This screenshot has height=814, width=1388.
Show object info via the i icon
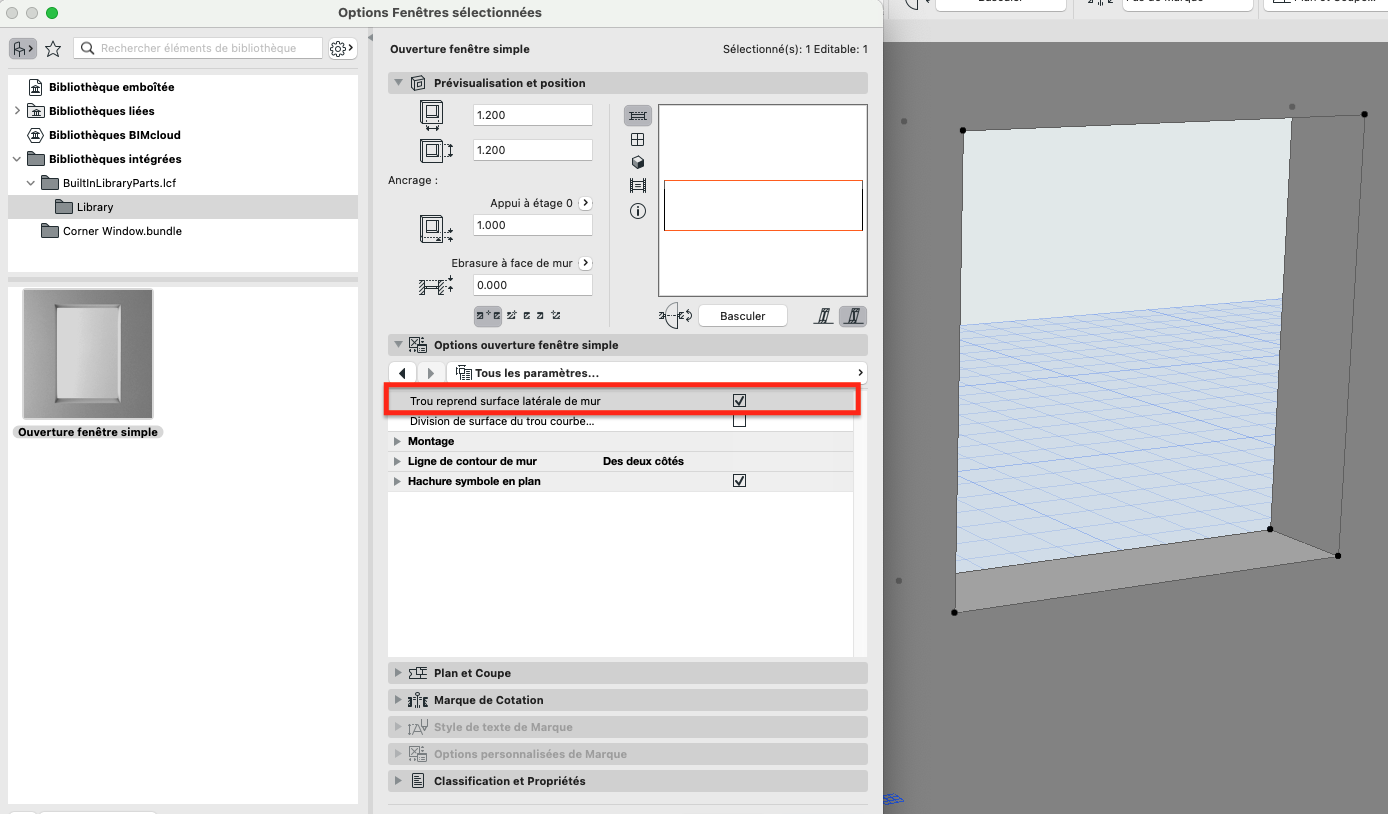pyautogui.click(x=638, y=211)
